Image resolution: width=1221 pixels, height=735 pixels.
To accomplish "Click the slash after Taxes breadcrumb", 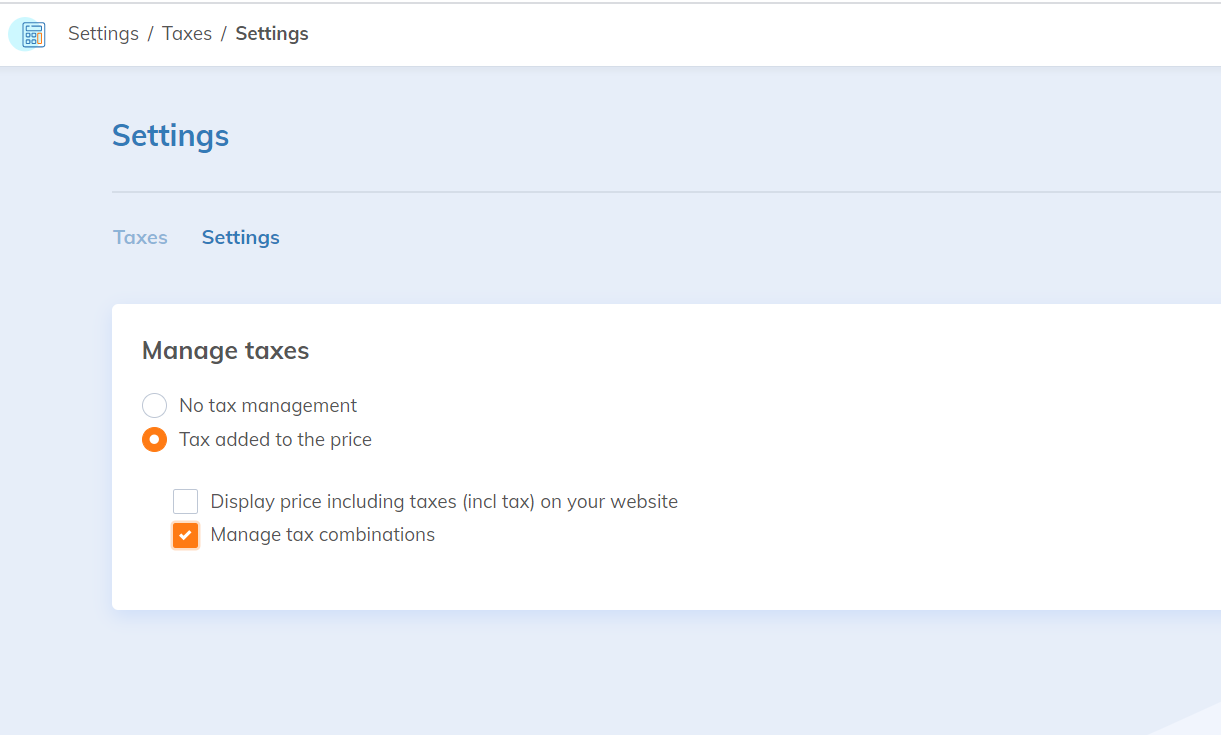I will pos(224,34).
